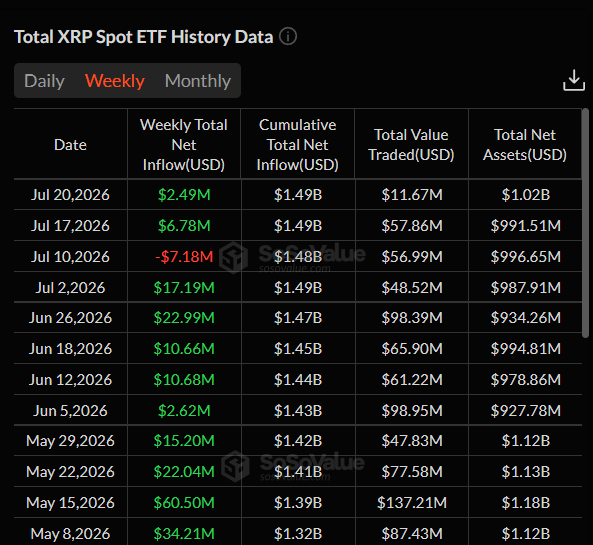Click the $1.44B cumulative inflow value

pyautogui.click(x=298, y=380)
